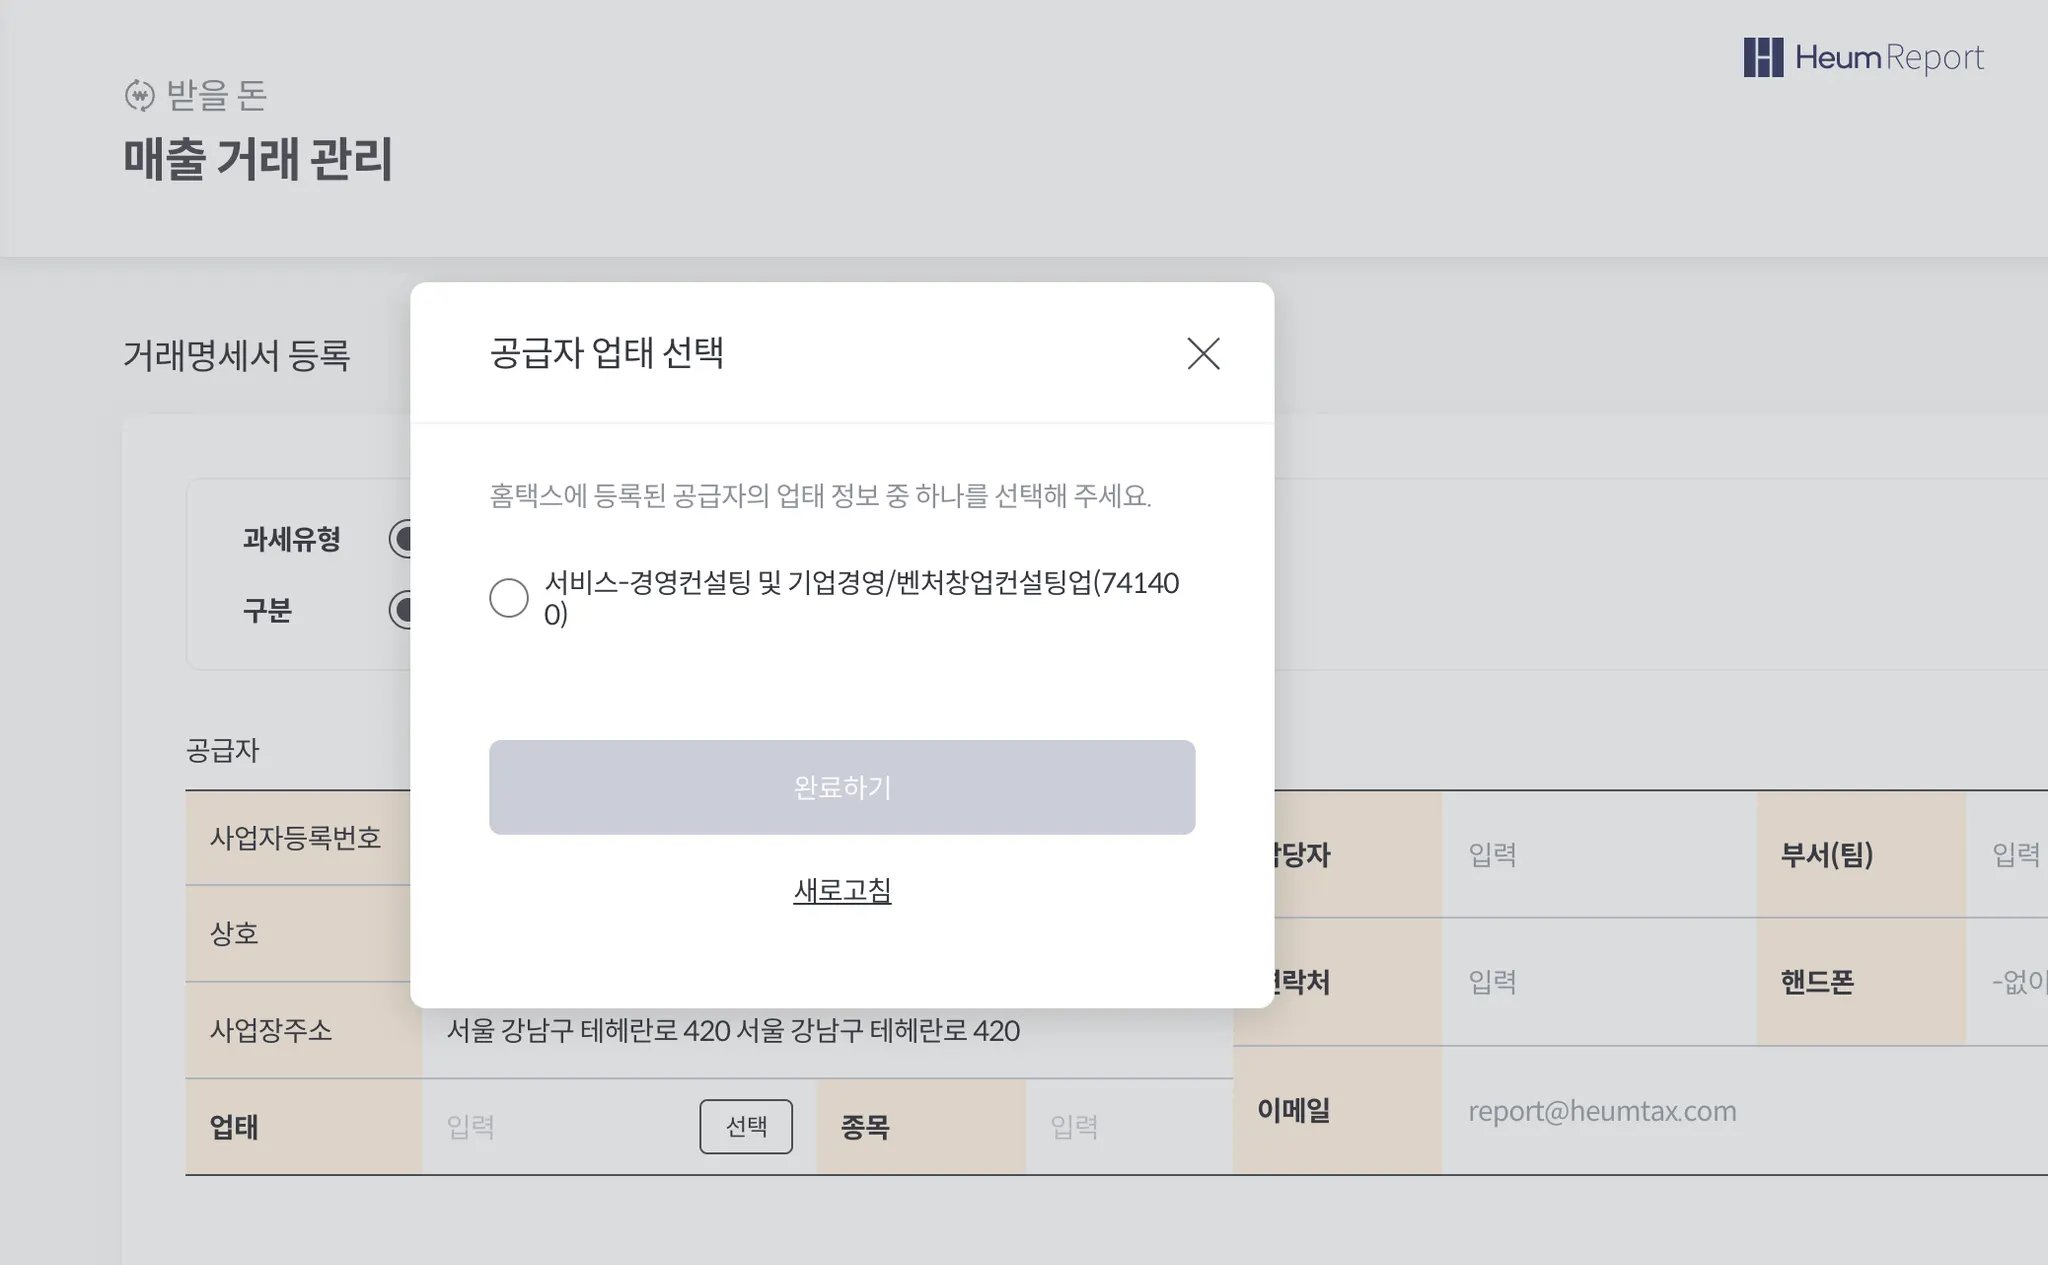The height and width of the screenshot is (1265, 2048).
Task: Close the 공급자 업태 선택 dialog
Action: click(1203, 353)
